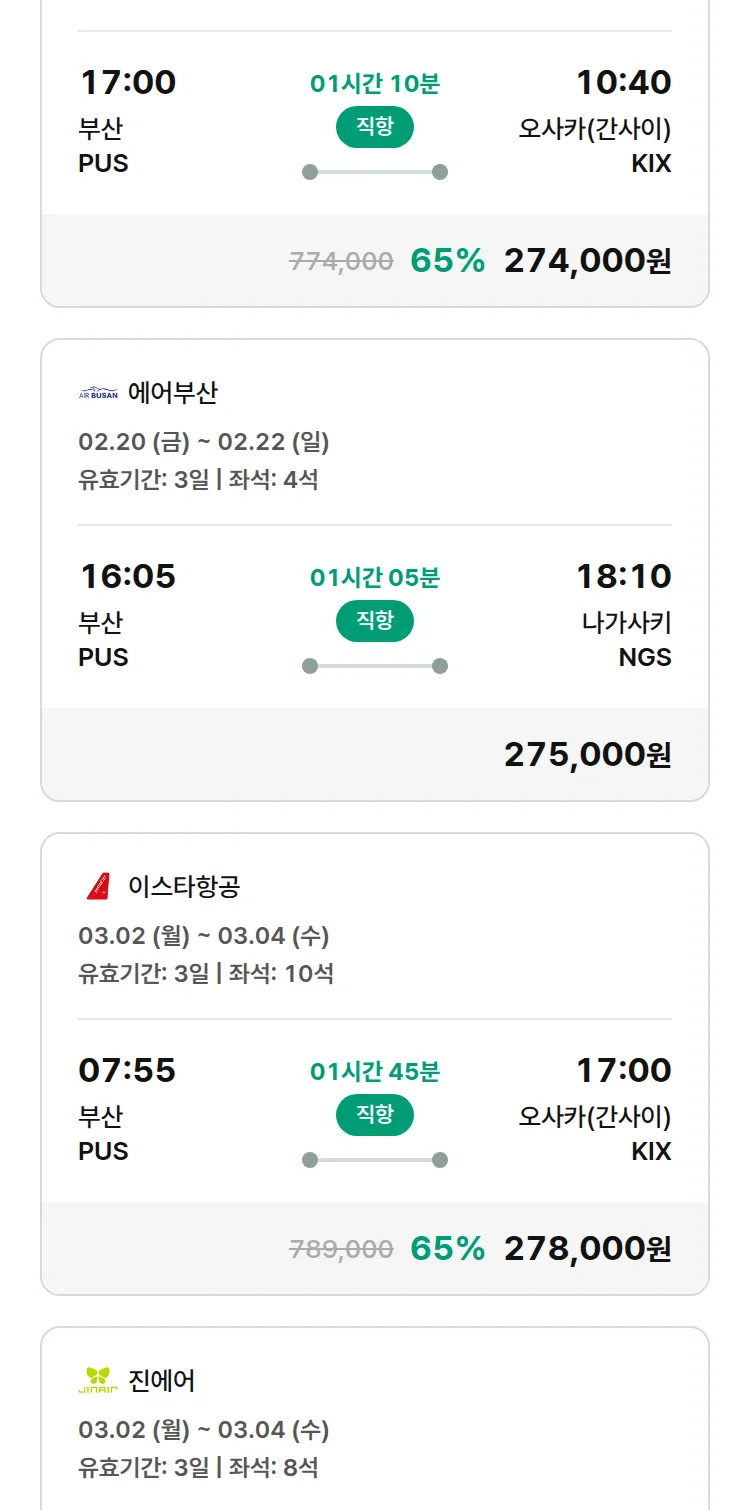Select the 278,000원 Eastar fare
The width and height of the screenshot is (750, 1510).
587,1249
